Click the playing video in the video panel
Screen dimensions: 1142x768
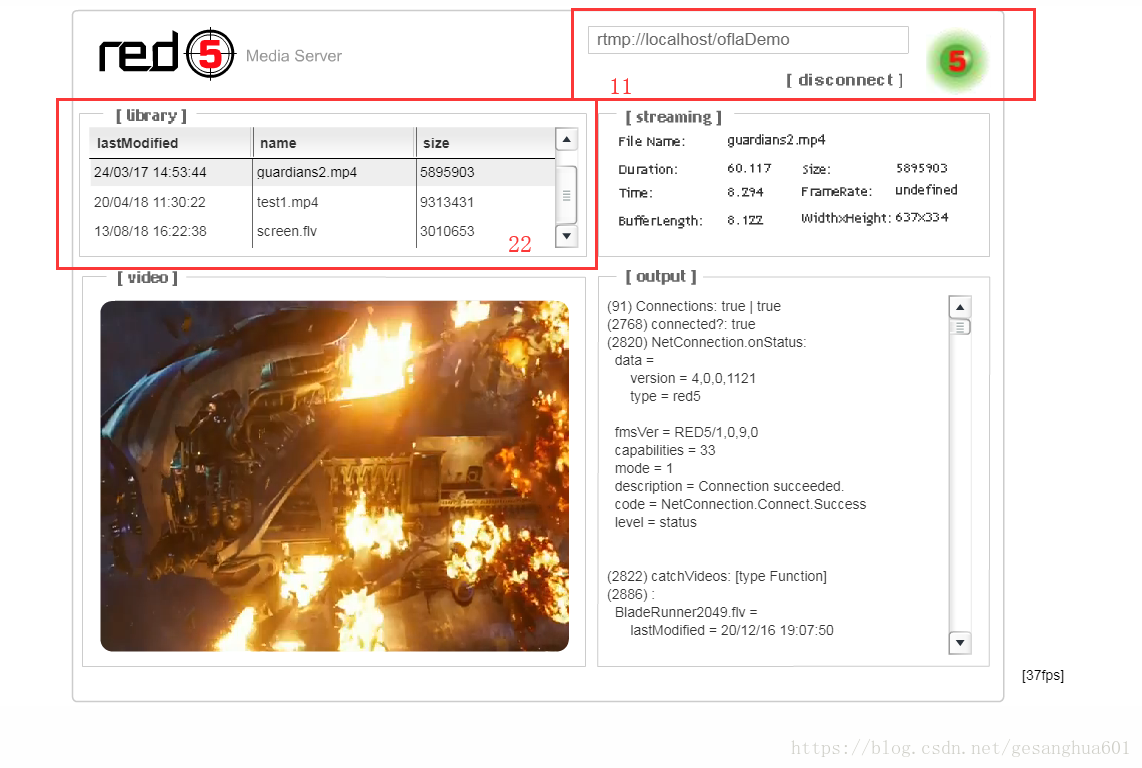[334, 476]
